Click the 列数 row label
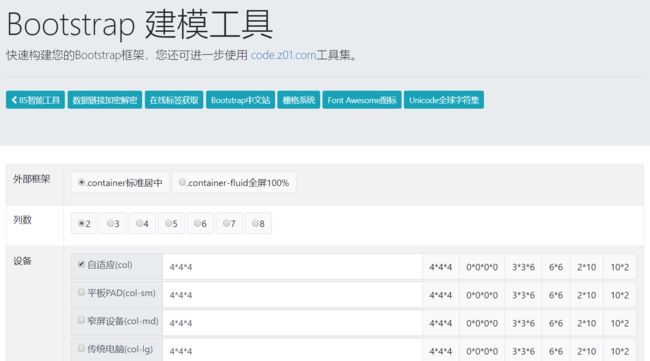Image resolution: width=650 pixels, height=361 pixels. point(22,220)
